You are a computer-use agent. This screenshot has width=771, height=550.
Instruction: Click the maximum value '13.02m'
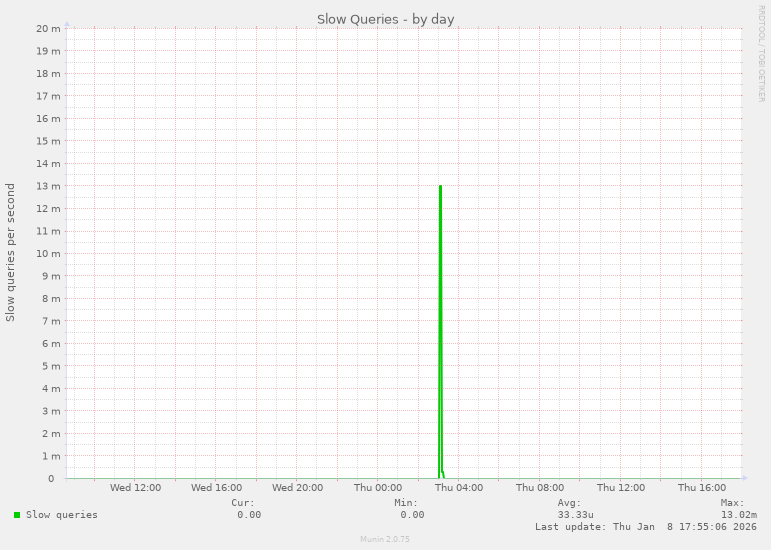click(739, 515)
